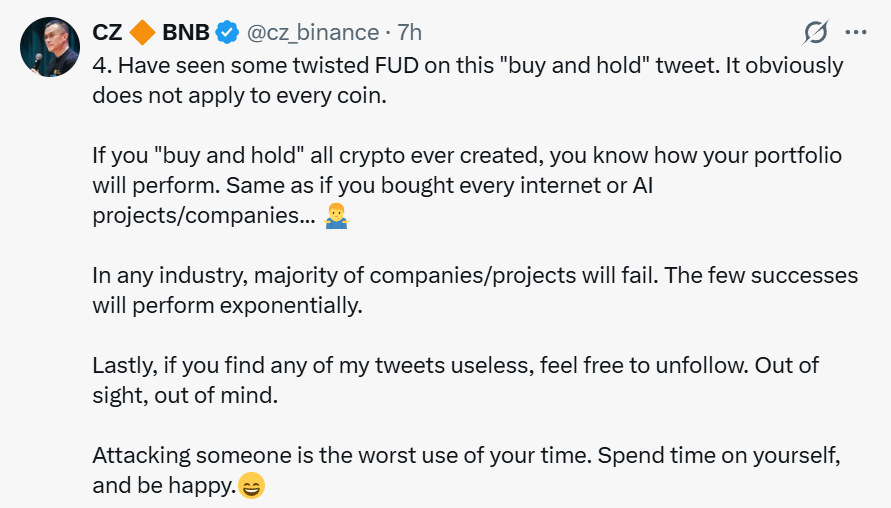Open the three-dot More options menu
The image size is (891, 508).
(856, 32)
